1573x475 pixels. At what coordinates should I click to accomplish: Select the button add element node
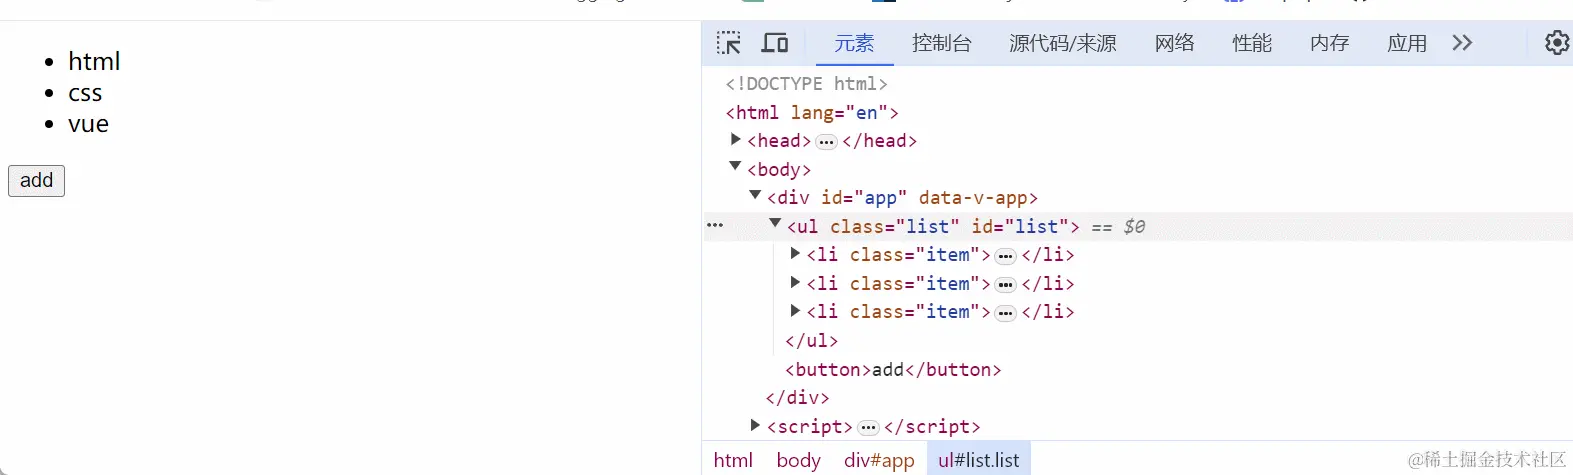pyautogui.click(x=893, y=370)
